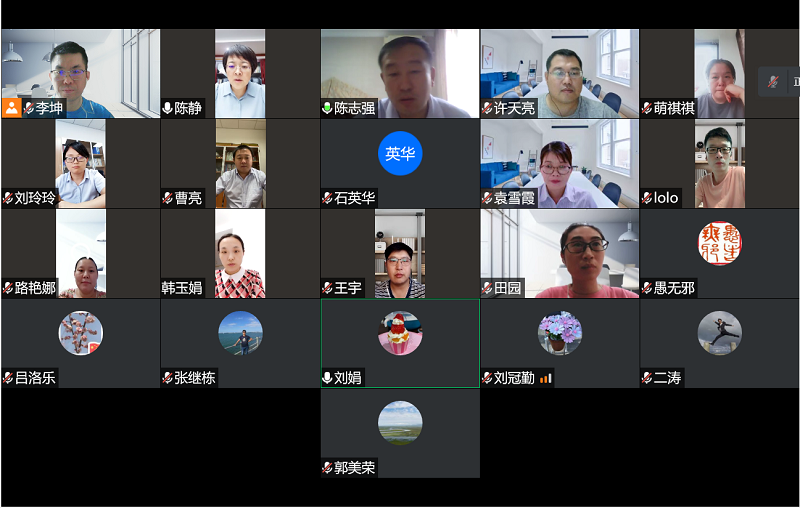Toggle the mute button at right edge
The width and height of the screenshot is (800, 508).
pos(773,82)
